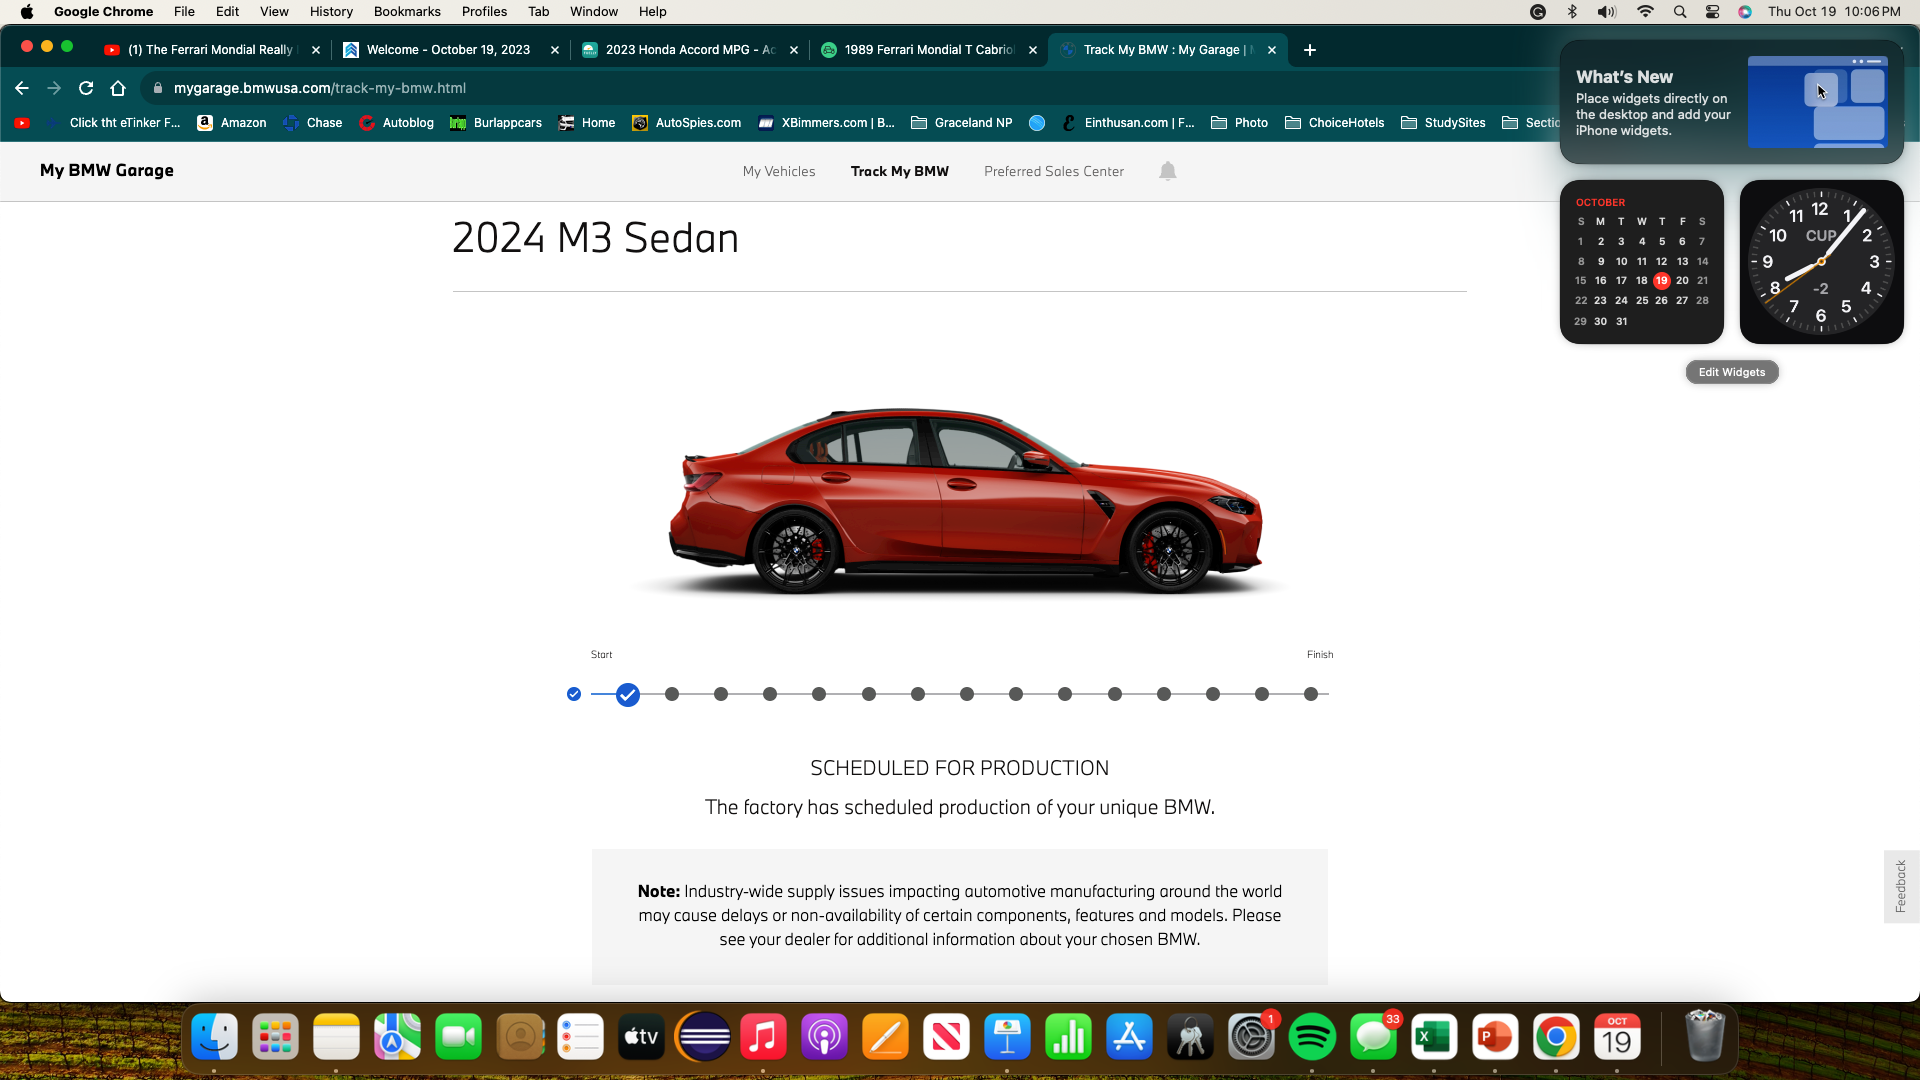Click the first blue completed checkpoint circle

(574, 694)
